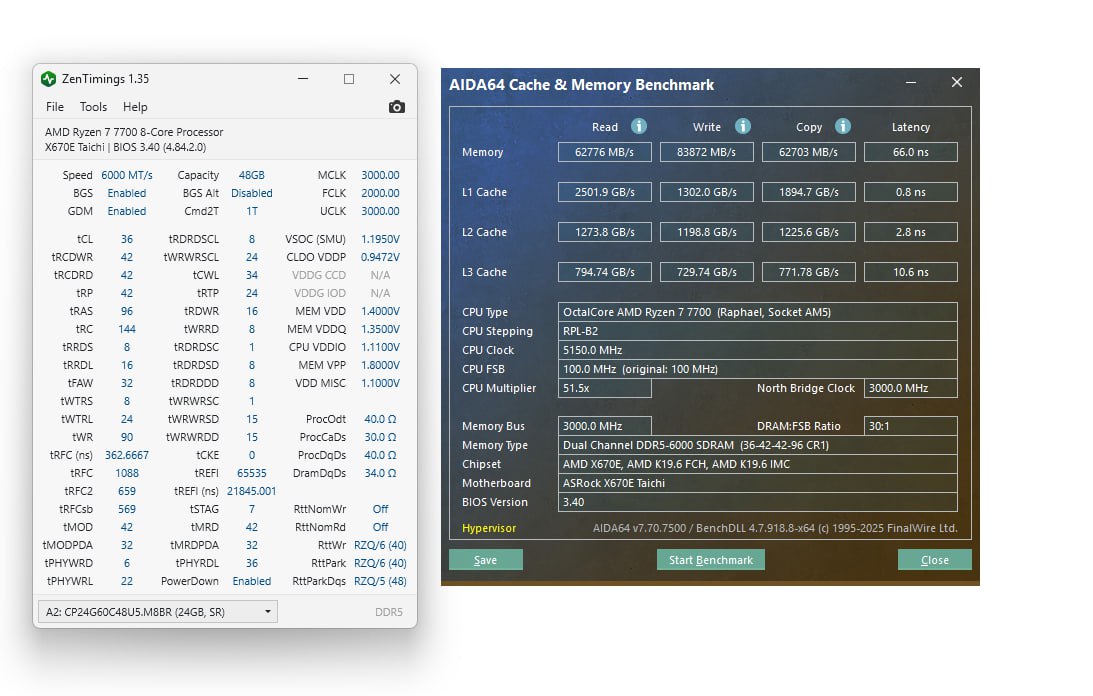Click the Capacity value 48GB

pos(252,175)
